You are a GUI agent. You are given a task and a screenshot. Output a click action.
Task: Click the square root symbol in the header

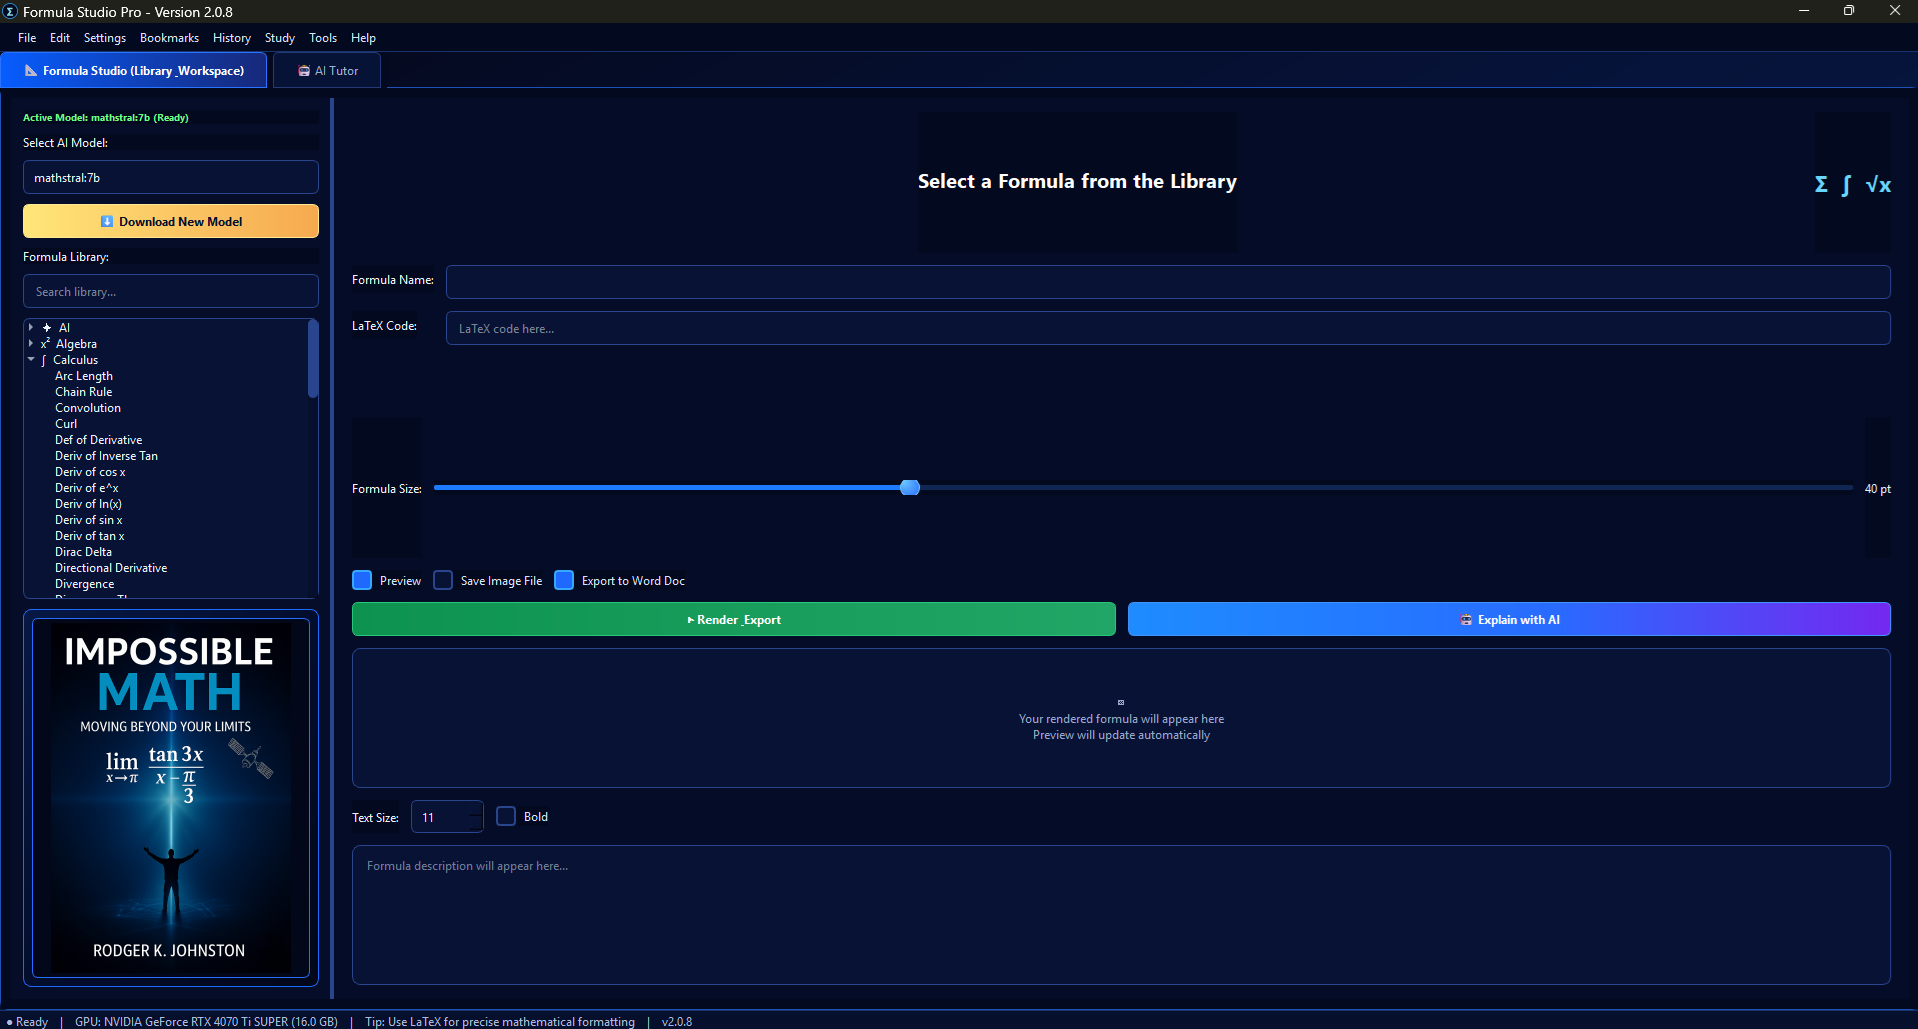pyautogui.click(x=1878, y=184)
